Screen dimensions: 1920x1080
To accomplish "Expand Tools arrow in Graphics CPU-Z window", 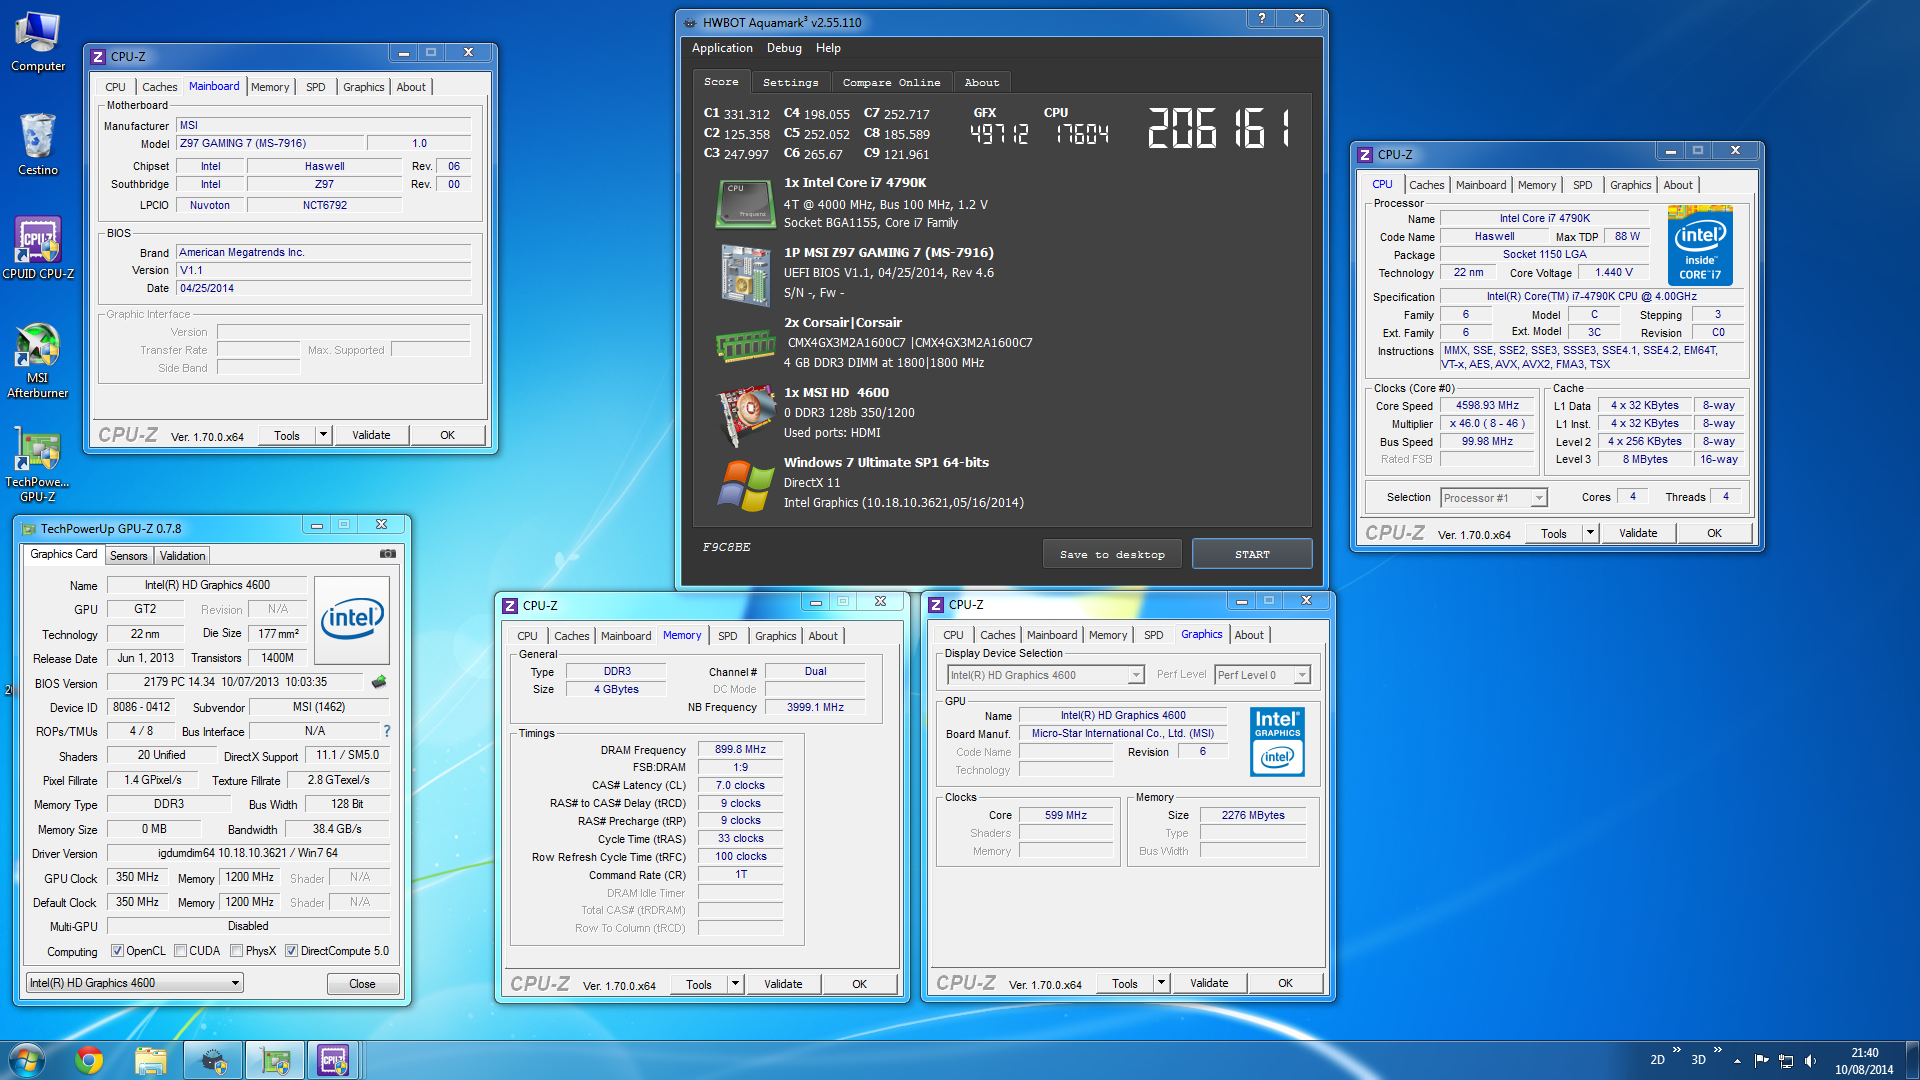I will 1161,983.
